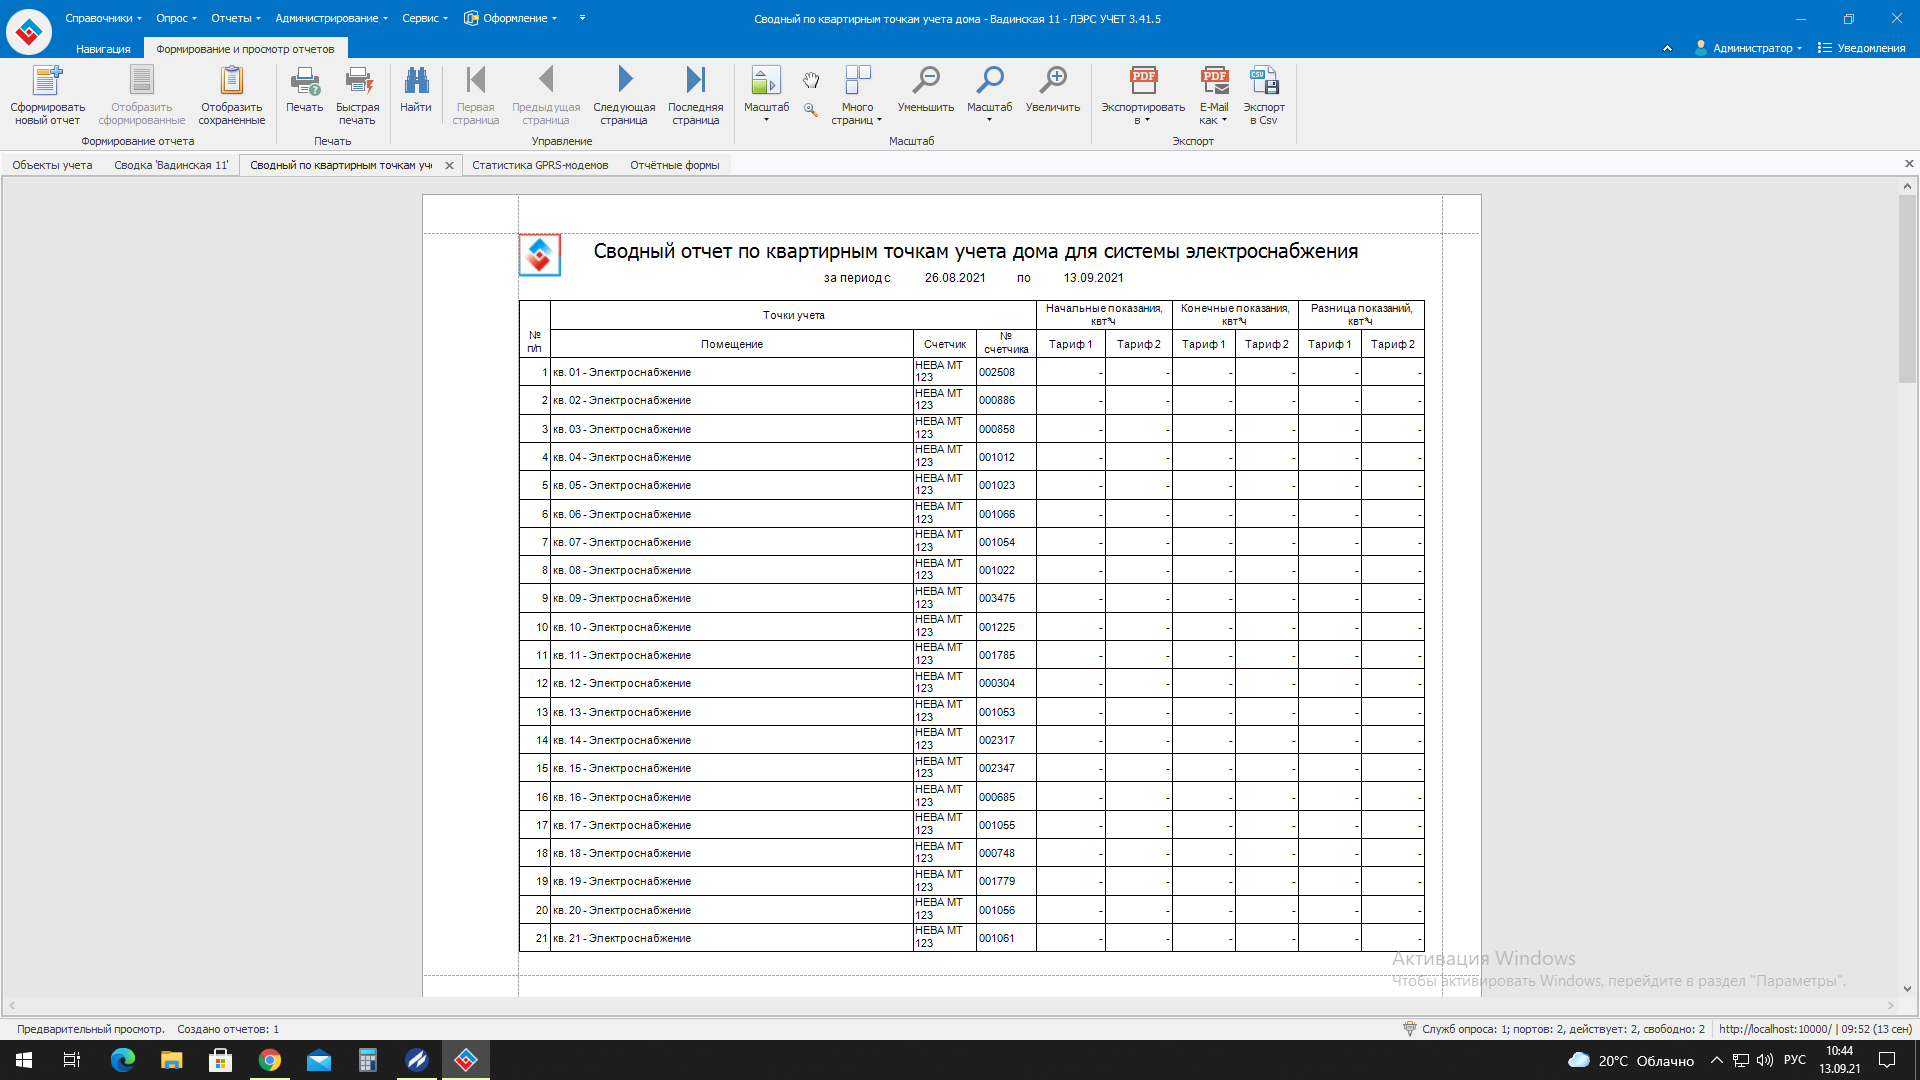Close all document tabs with right X
This screenshot has height=1080, width=1920.
pos(1909,164)
